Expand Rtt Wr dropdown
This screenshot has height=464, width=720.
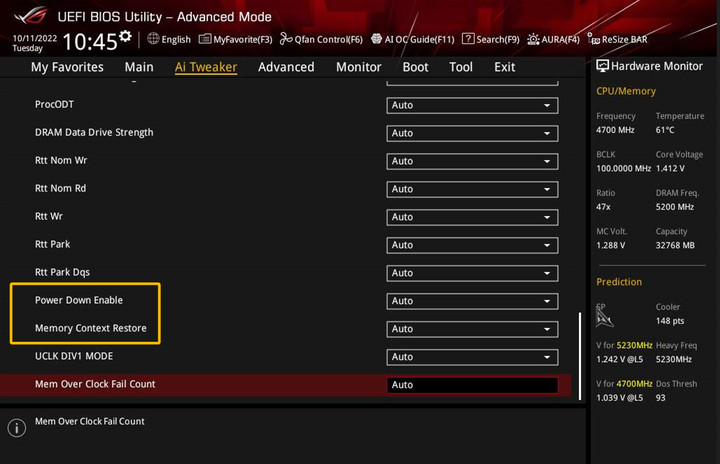click(472, 217)
